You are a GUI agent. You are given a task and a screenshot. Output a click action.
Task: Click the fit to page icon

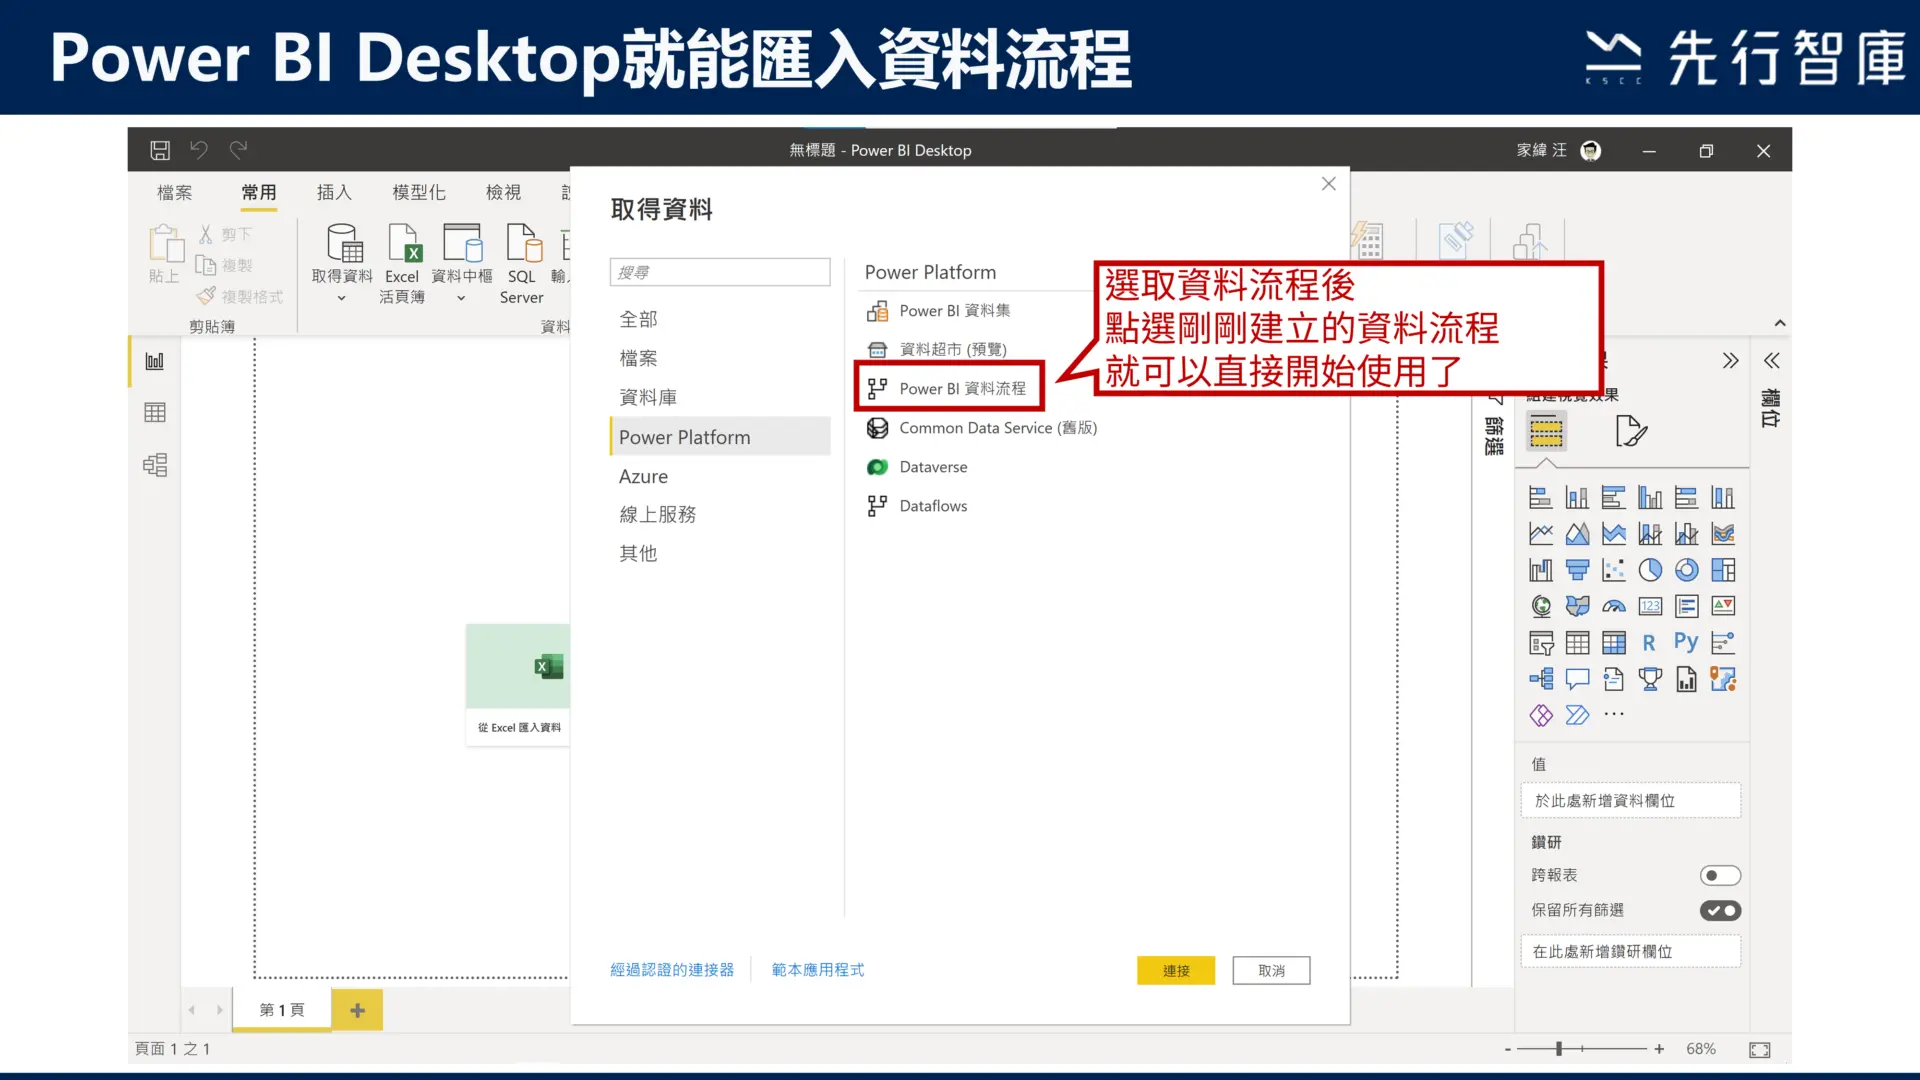(1760, 1049)
